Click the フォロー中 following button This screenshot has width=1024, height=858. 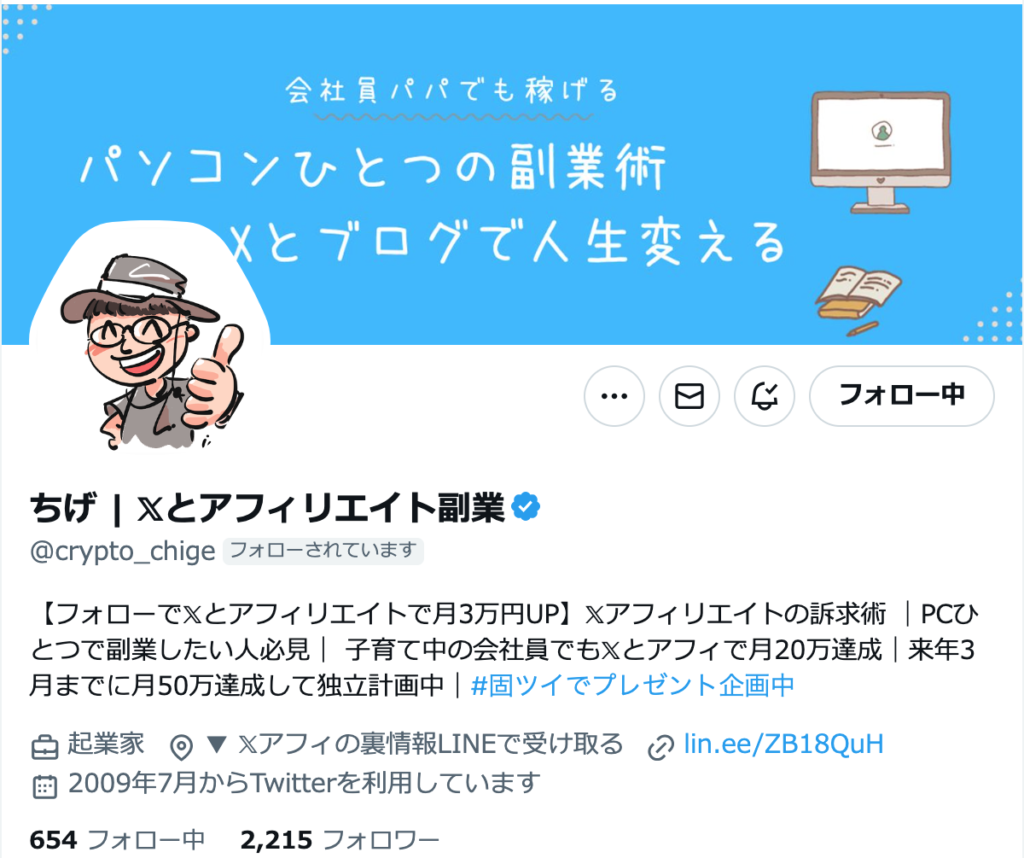[901, 396]
